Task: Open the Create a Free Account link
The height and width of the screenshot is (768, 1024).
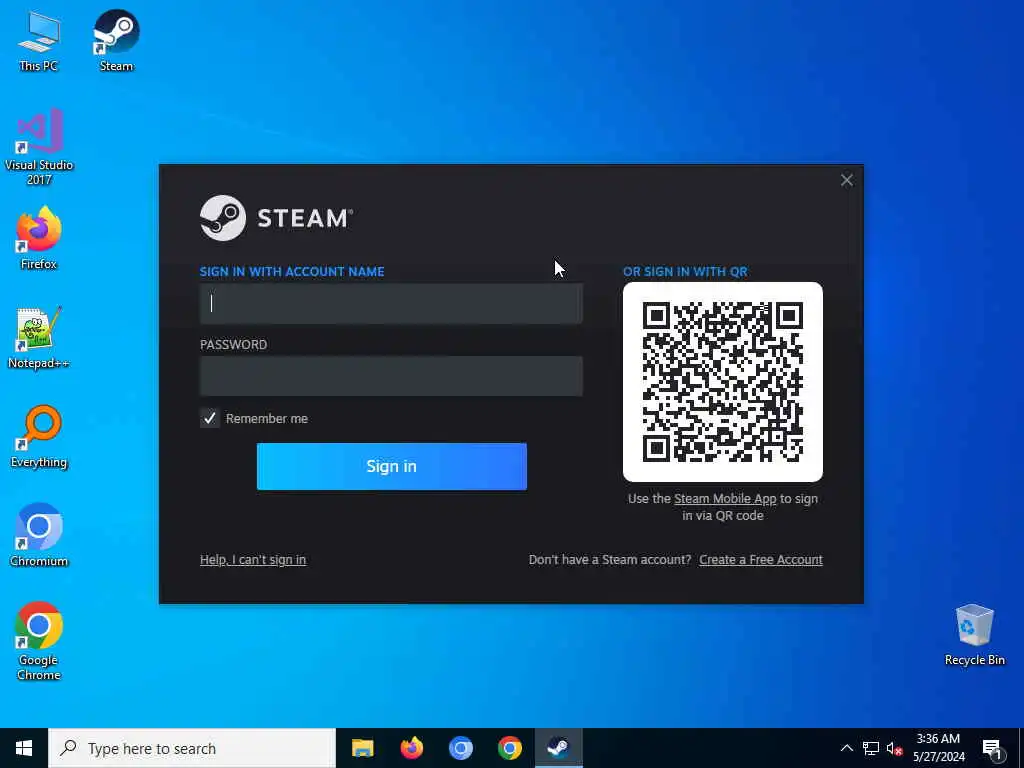Action: (x=761, y=560)
